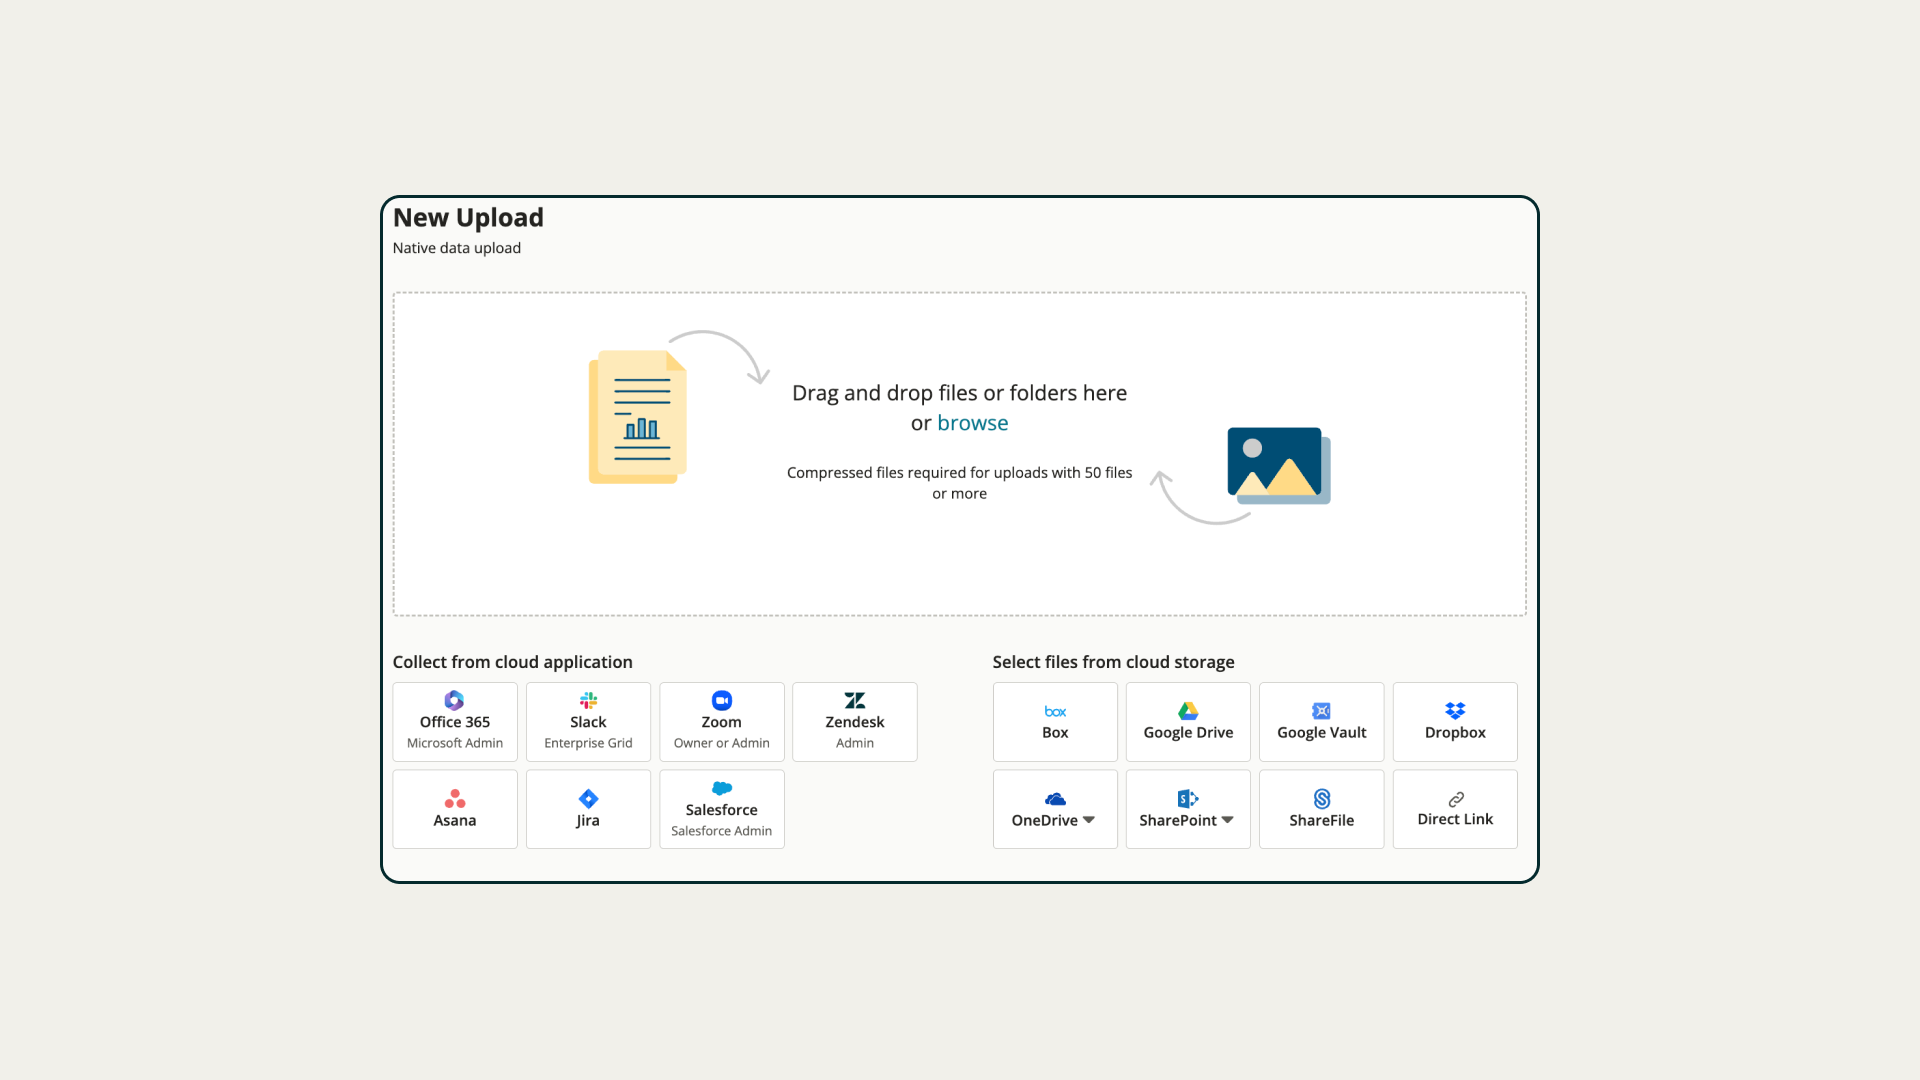This screenshot has height=1080, width=1920.
Task: Click the Direct Link option
Action: point(1455,809)
